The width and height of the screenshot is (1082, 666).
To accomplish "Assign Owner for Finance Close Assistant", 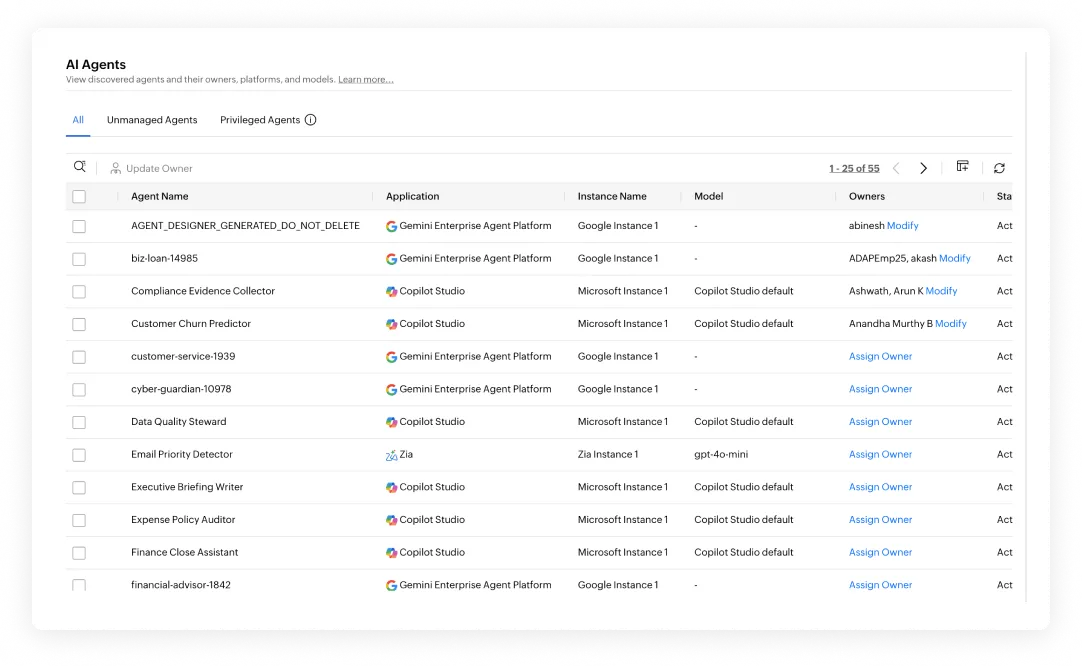I will pyautogui.click(x=881, y=552).
